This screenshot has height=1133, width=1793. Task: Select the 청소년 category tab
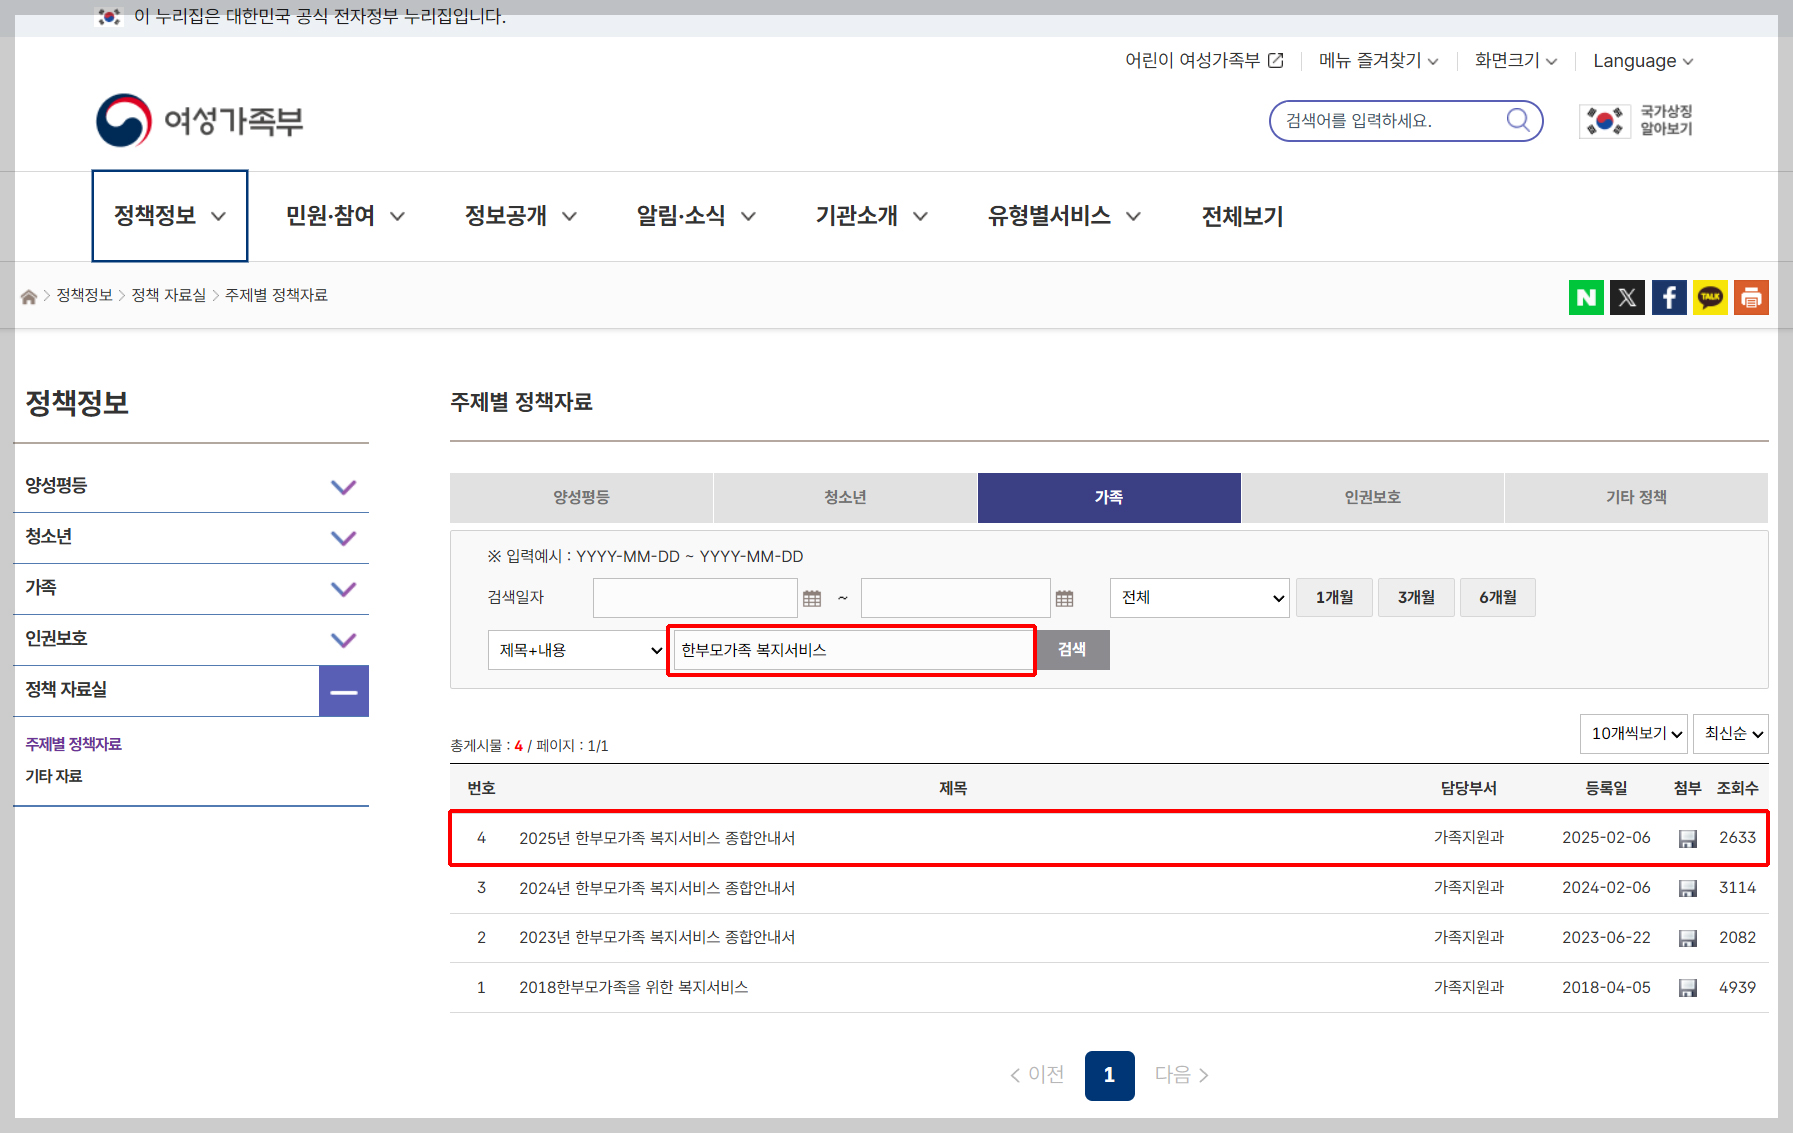tap(845, 497)
